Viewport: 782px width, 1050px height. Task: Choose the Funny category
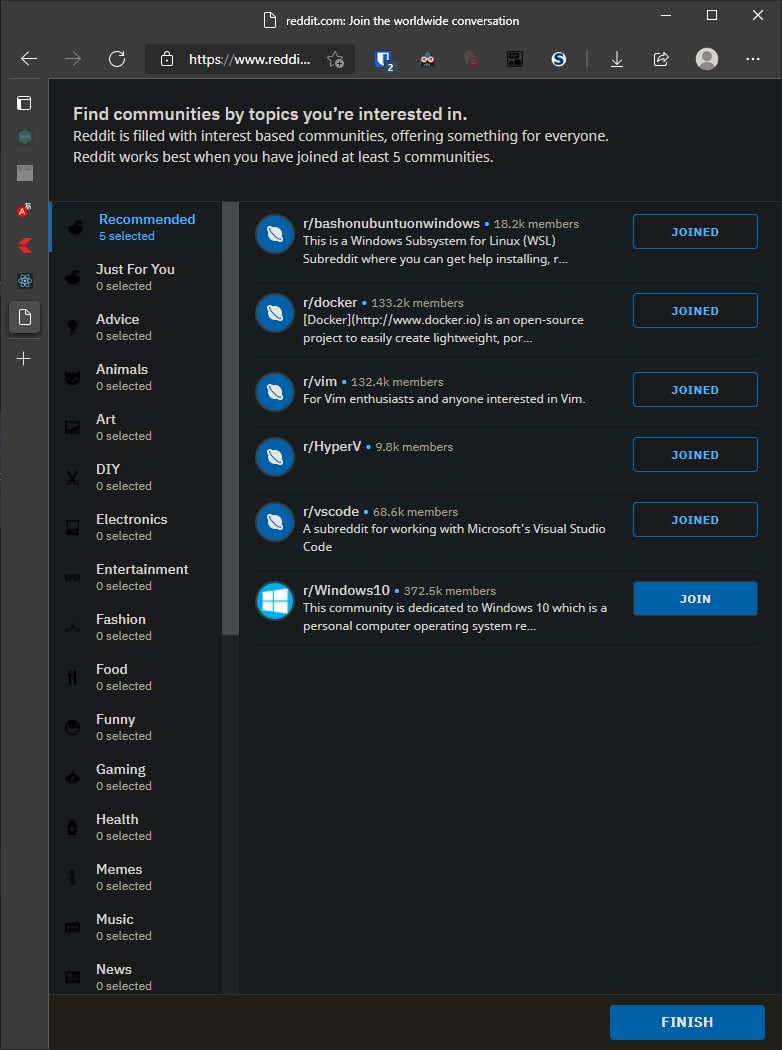[x=137, y=727]
